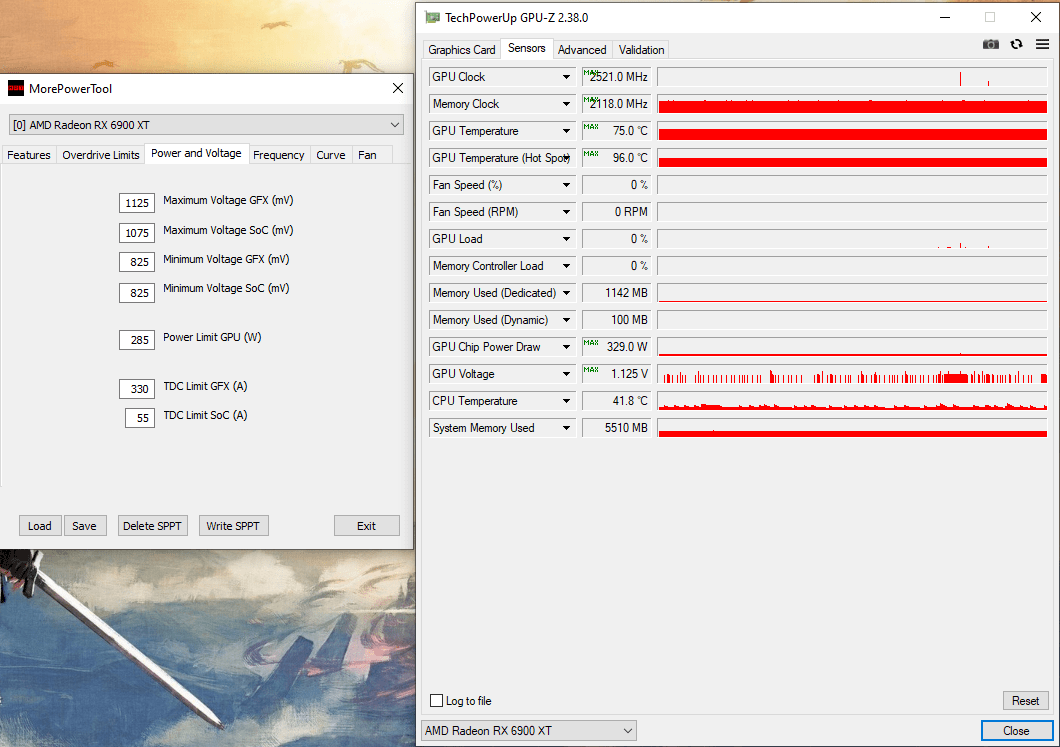Viewport: 1060px width, 747px height.
Task: Click the TDC Limit SoC input field
Action: point(140,418)
